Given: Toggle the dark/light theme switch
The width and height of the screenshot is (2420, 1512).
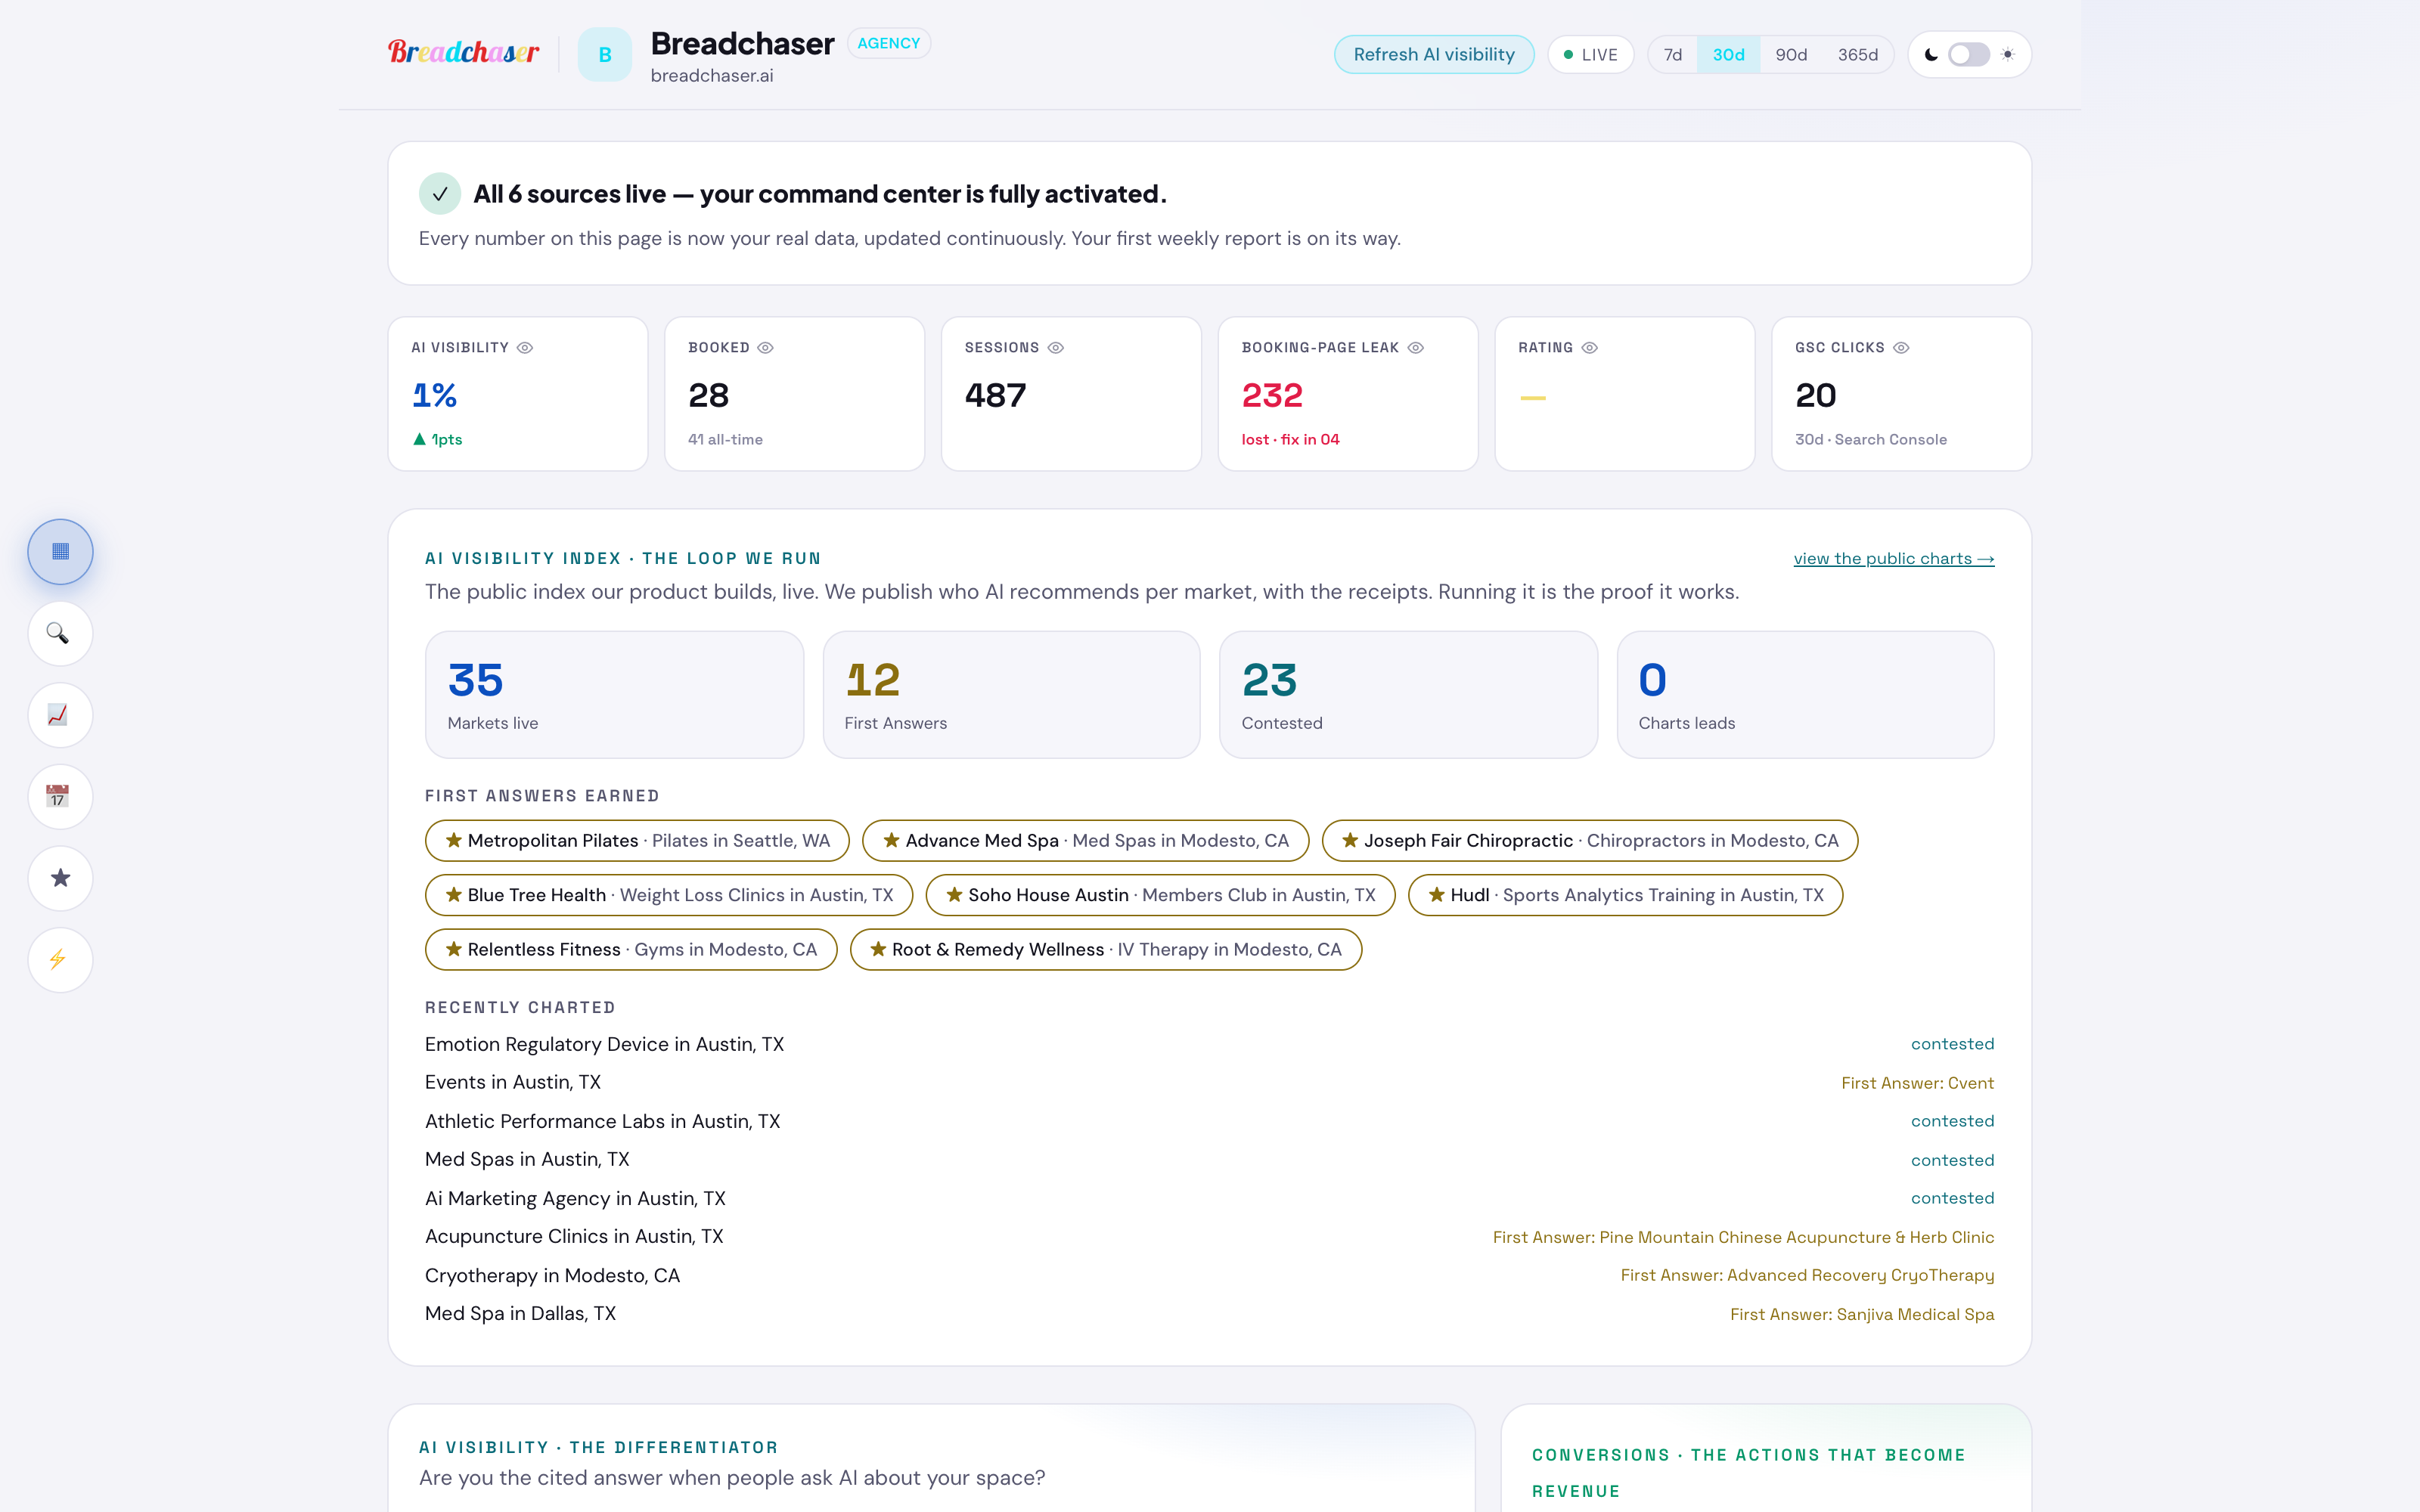Looking at the screenshot, I should (x=1969, y=55).
